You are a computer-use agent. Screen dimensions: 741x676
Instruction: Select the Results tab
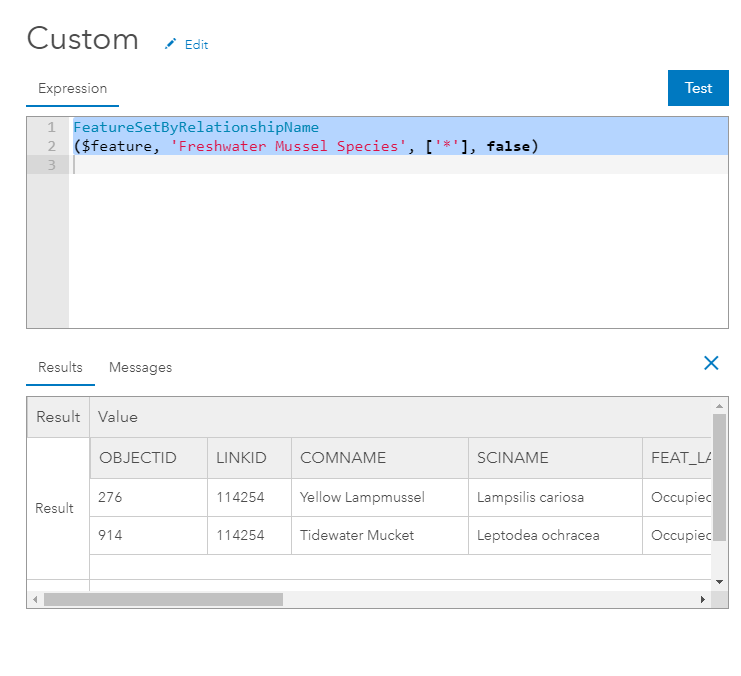[x=60, y=367]
